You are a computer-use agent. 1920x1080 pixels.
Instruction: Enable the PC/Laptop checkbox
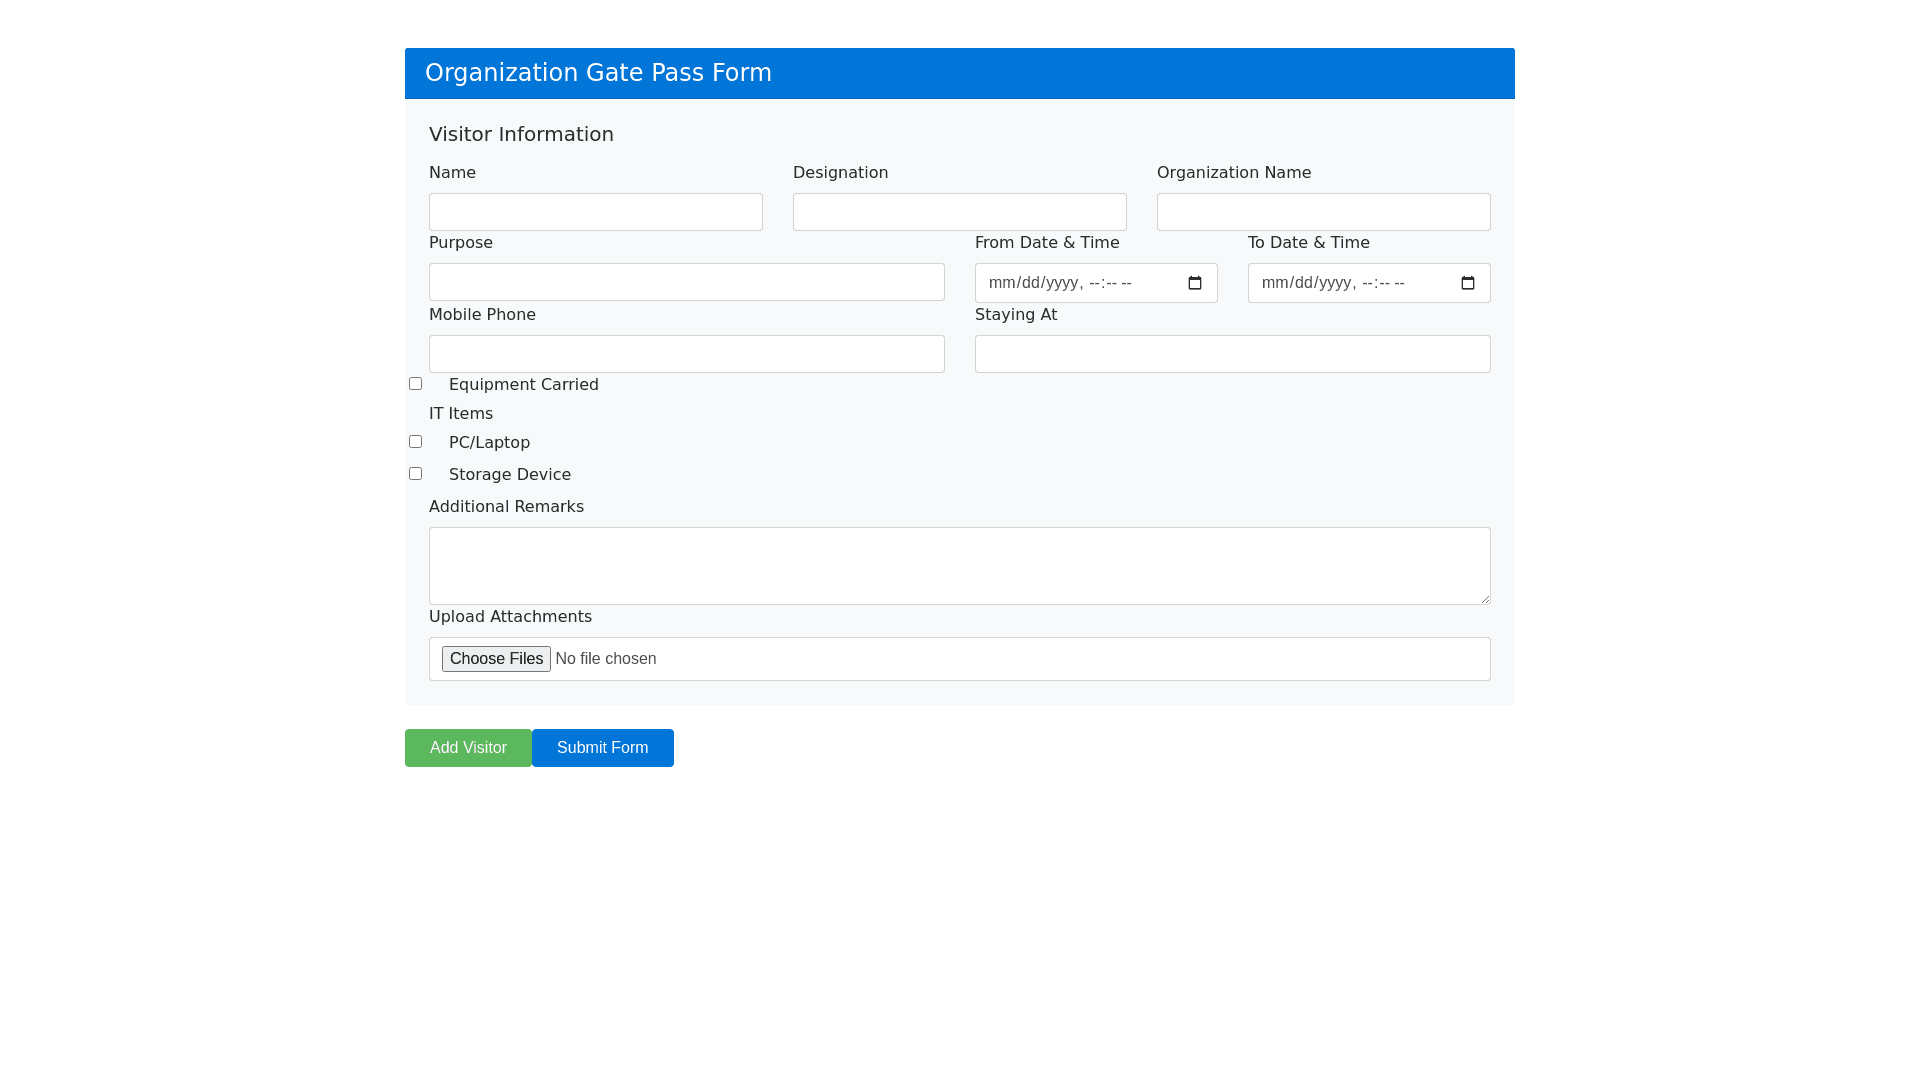coord(415,442)
